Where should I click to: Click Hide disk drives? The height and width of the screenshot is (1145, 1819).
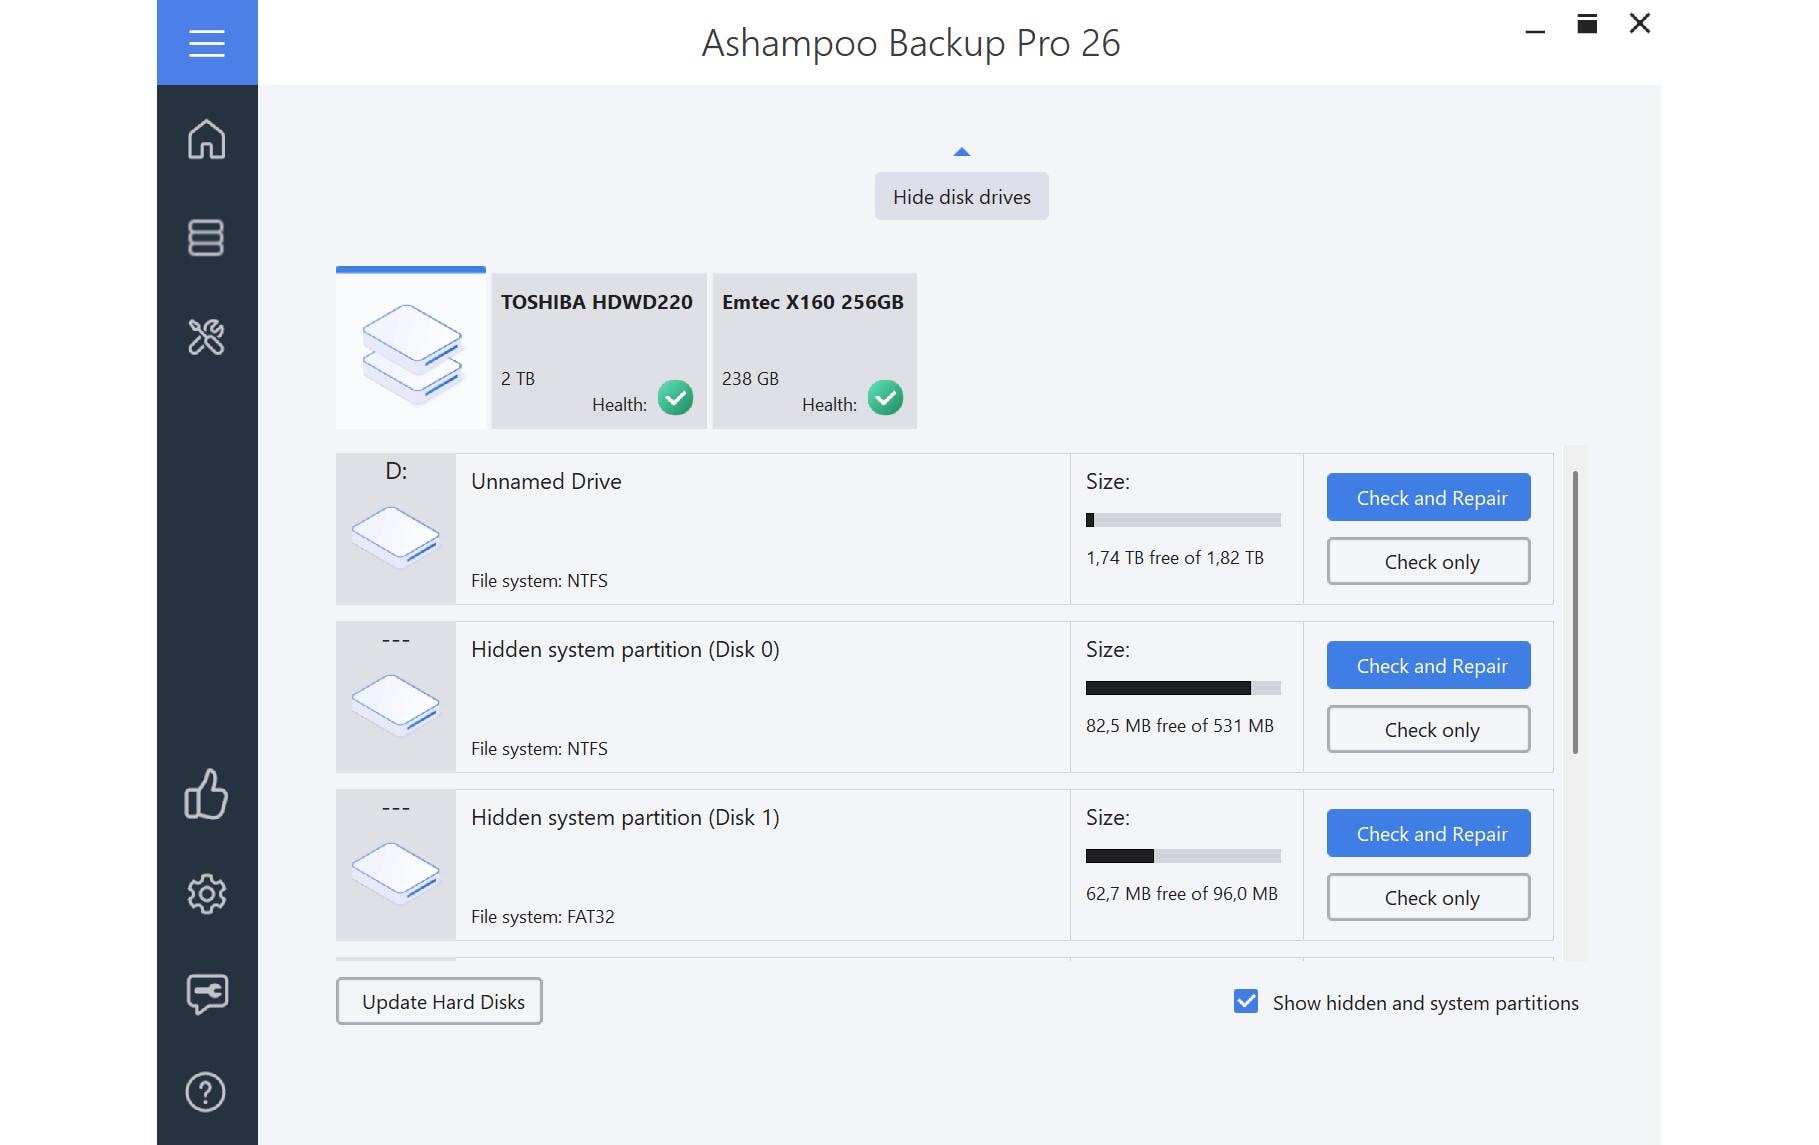click(x=961, y=197)
